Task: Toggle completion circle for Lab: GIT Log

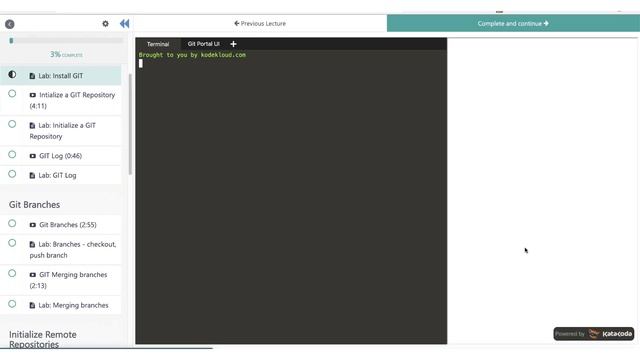Action: click(x=12, y=174)
